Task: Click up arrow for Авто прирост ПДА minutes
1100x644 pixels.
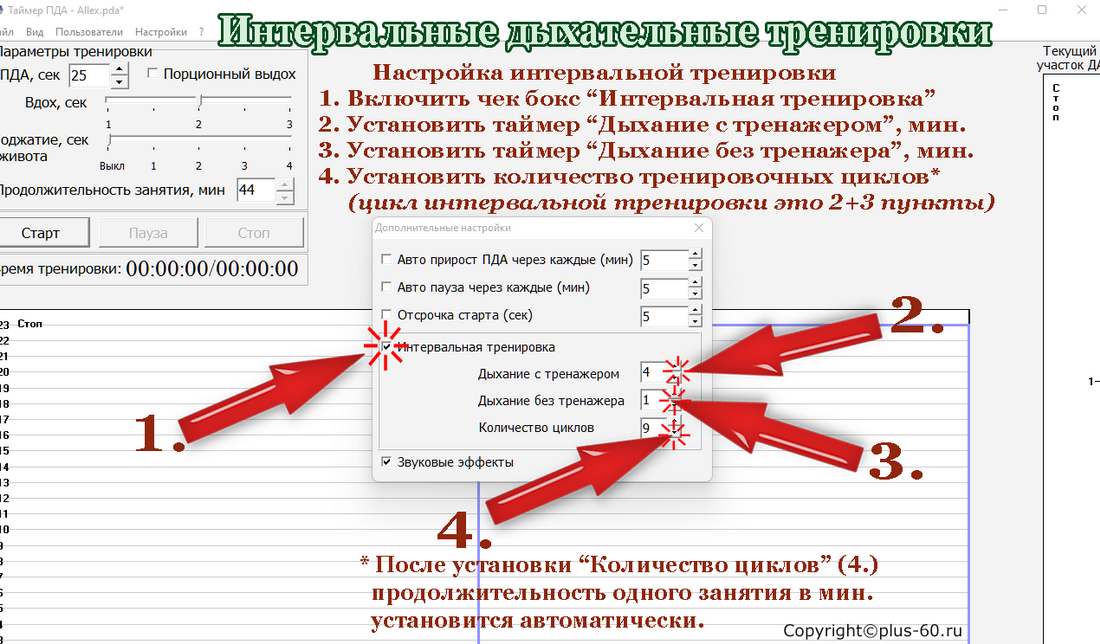Action: click(694, 254)
